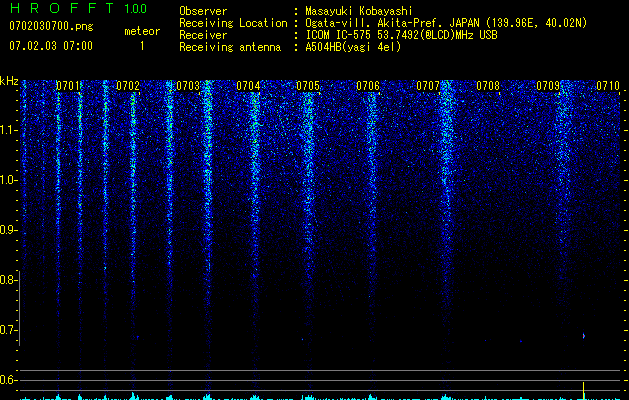
Task: Click the 0710 time marker
Action: tap(608, 87)
